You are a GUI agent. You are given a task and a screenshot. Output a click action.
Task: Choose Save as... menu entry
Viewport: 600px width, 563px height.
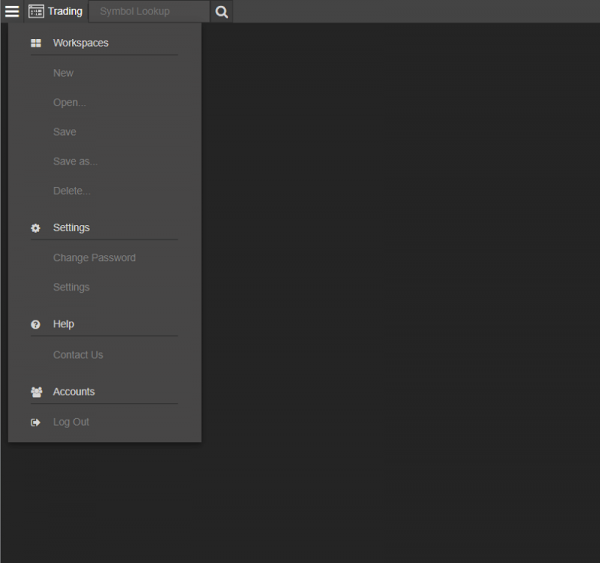click(75, 162)
